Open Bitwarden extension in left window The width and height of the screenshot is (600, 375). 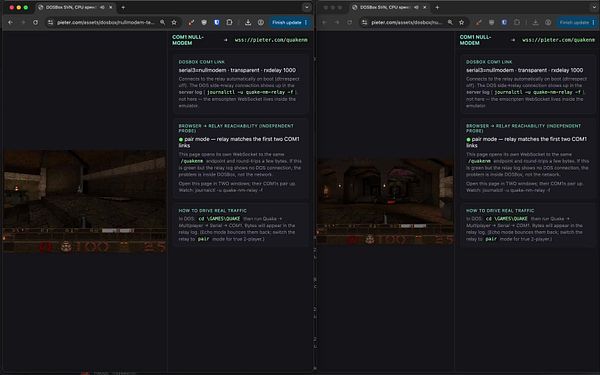point(217,23)
